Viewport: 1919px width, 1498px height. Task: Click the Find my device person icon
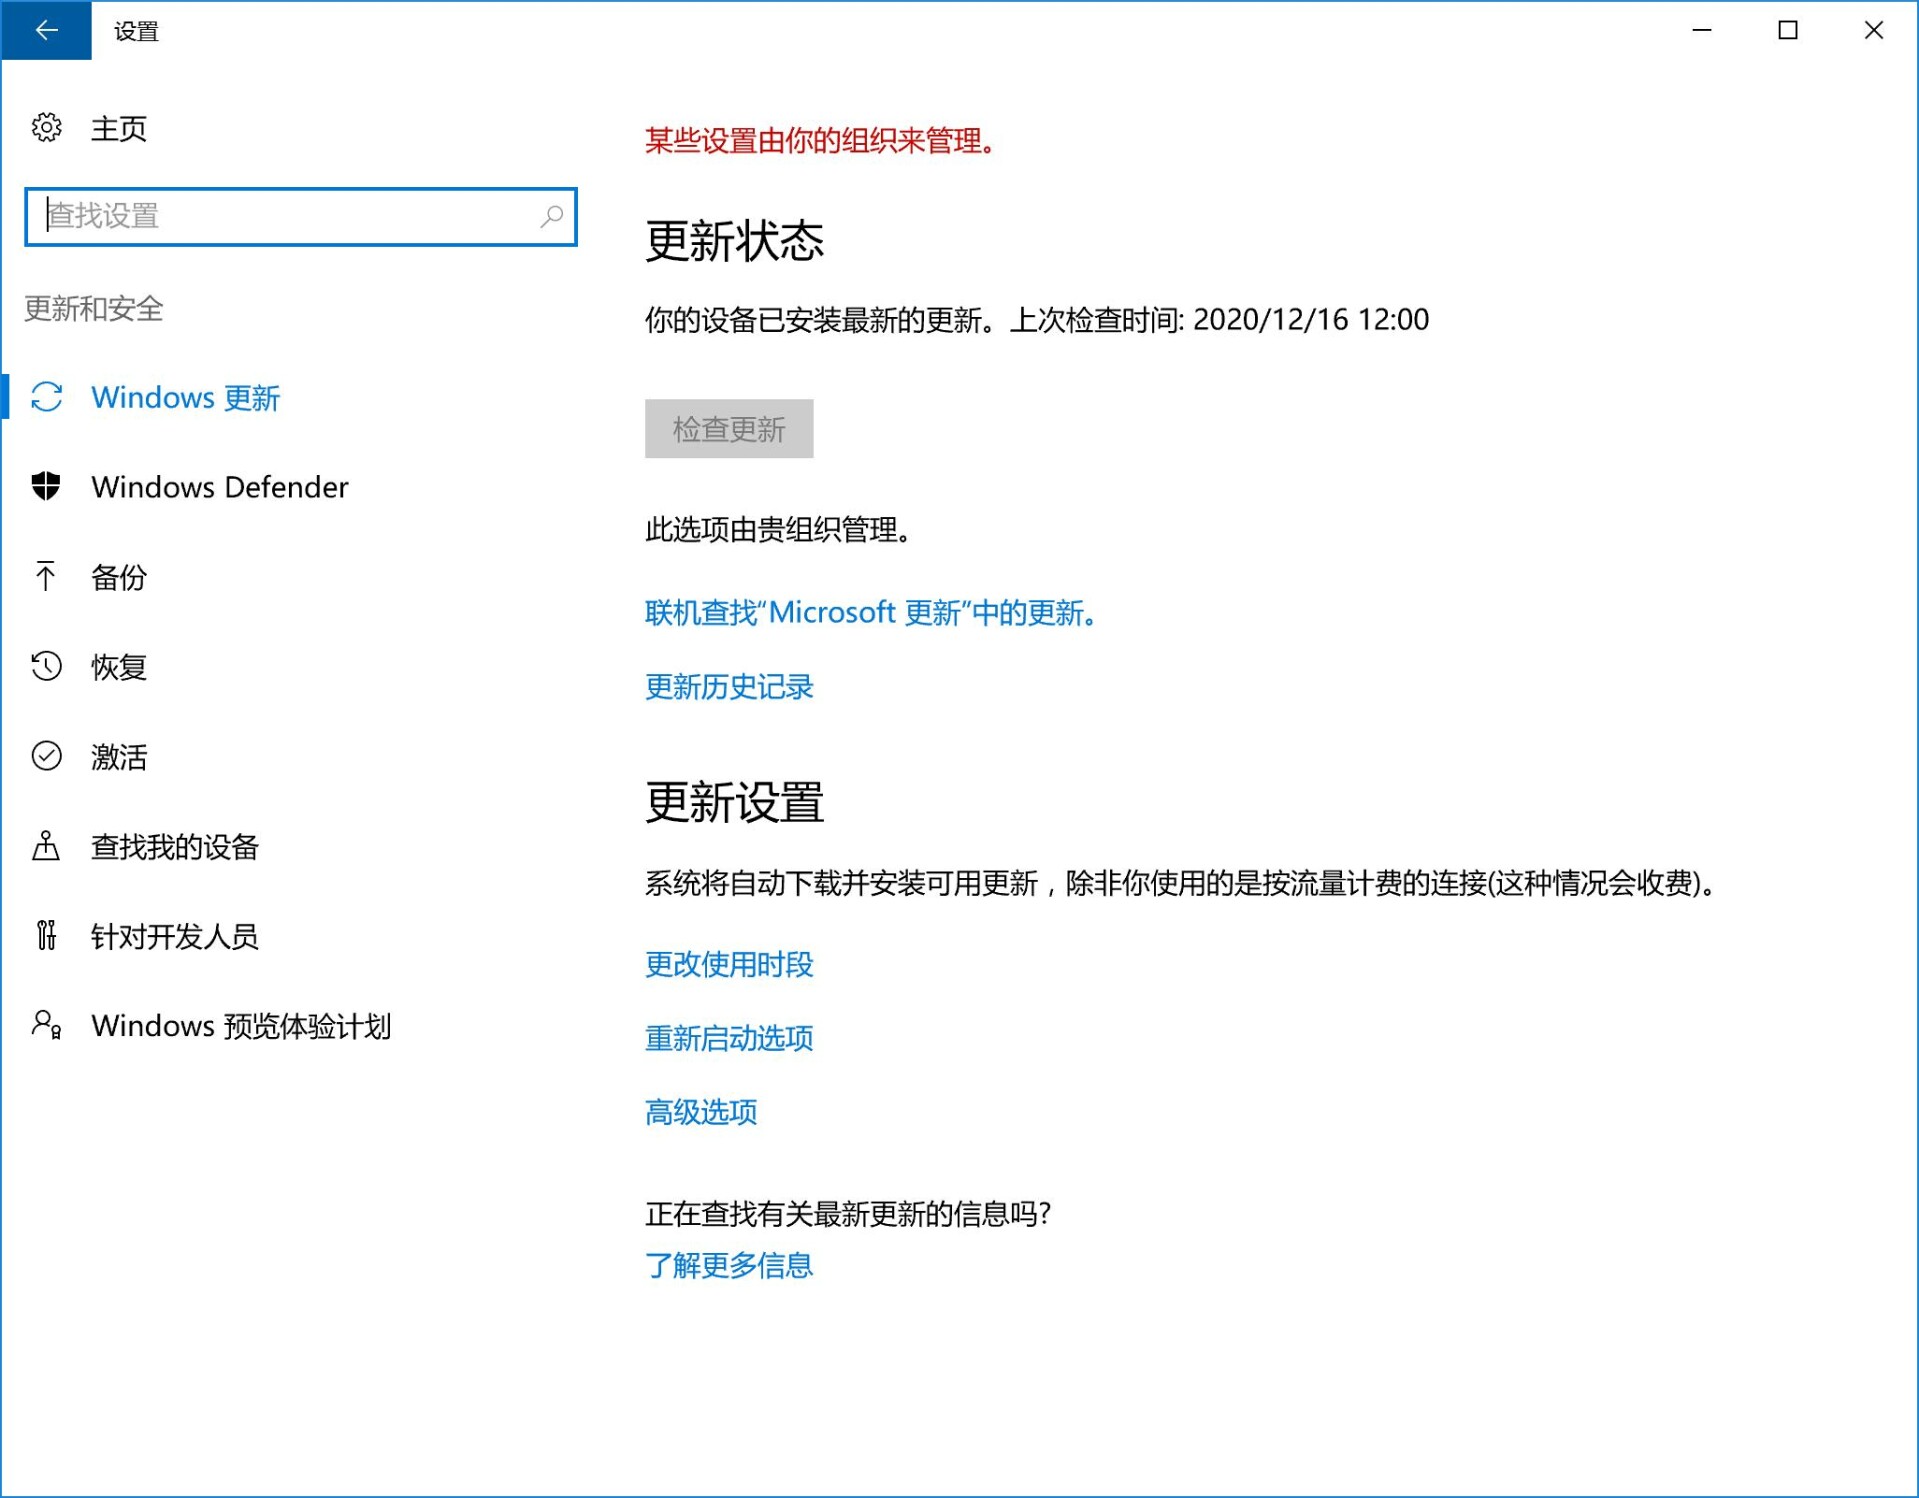click(x=46, y=846)
